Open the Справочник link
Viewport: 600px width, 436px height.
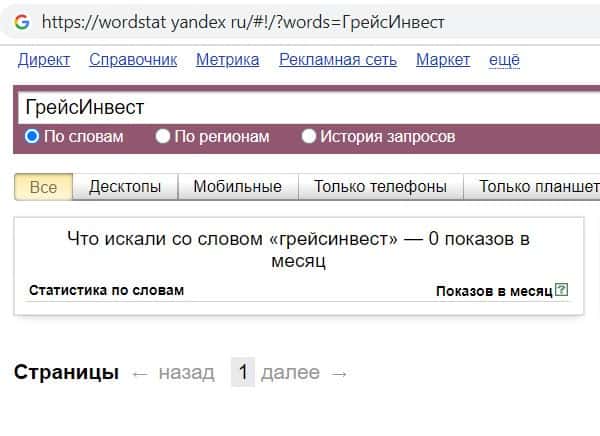tap(133, 60)
